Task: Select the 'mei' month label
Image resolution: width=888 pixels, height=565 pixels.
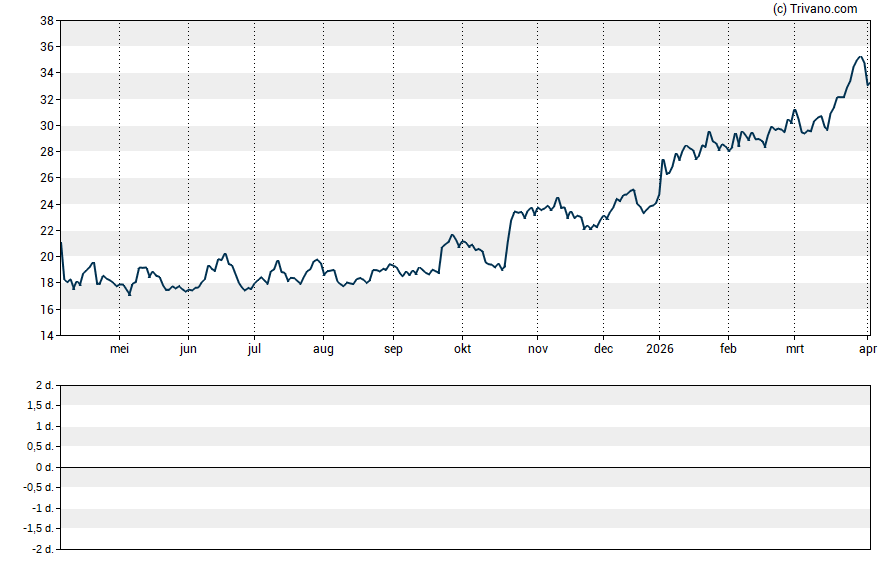Action: pyautogui.click(x=119, y=349)
